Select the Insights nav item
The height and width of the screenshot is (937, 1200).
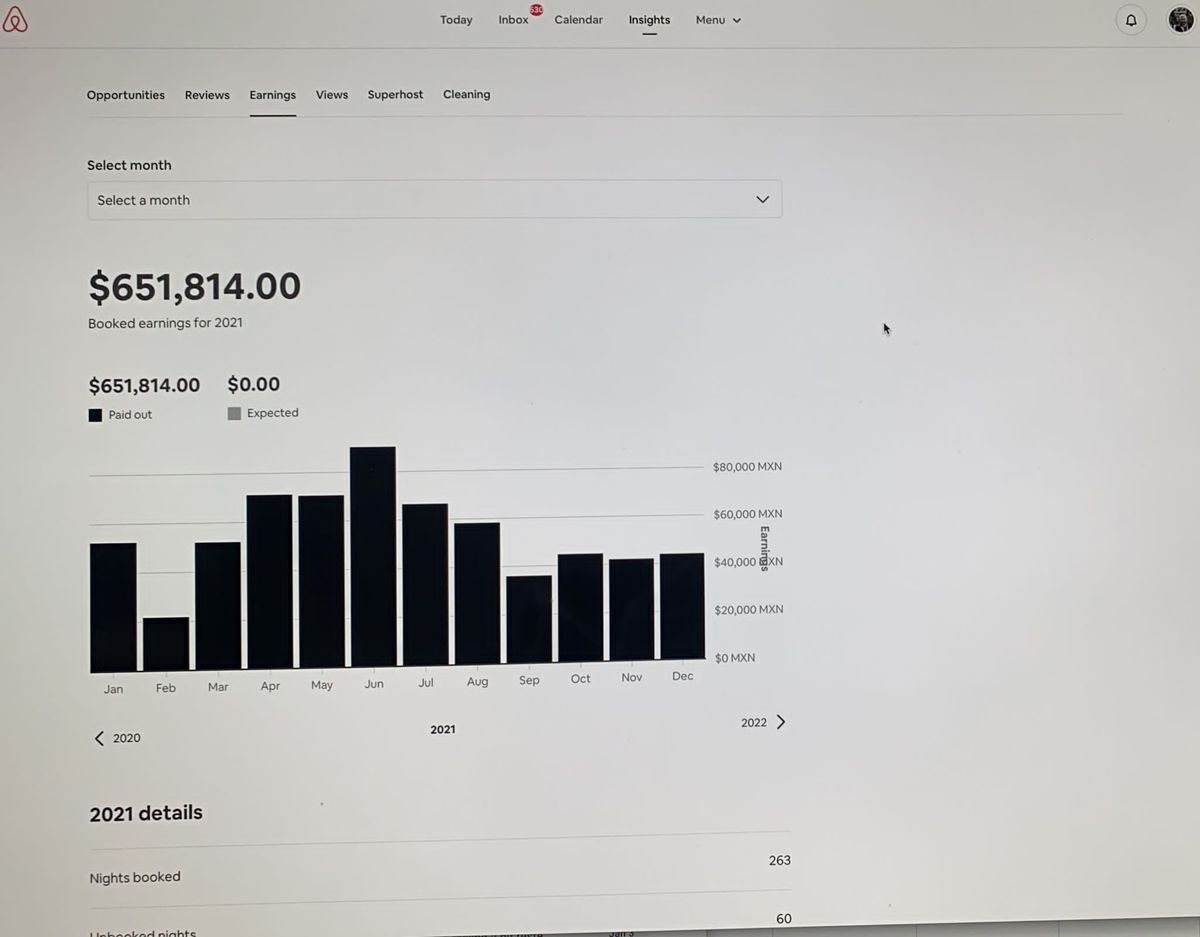click(649, 20)
